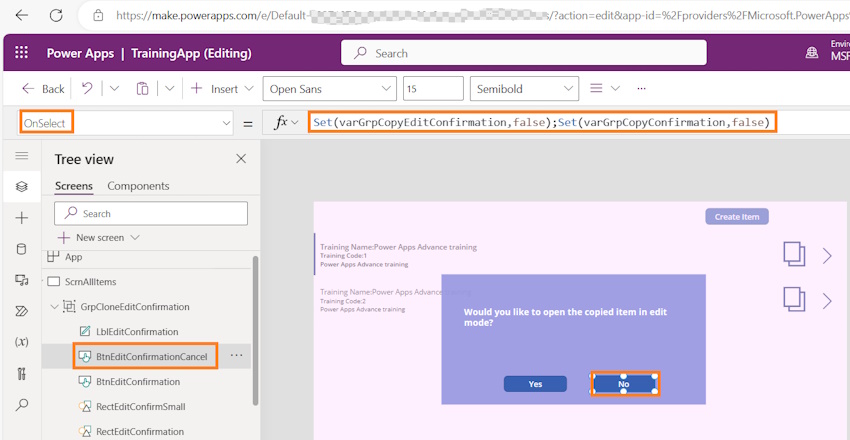Click the 'Training Code:1' label
Screen dimensions: 850x440
(x=344, y=256)
